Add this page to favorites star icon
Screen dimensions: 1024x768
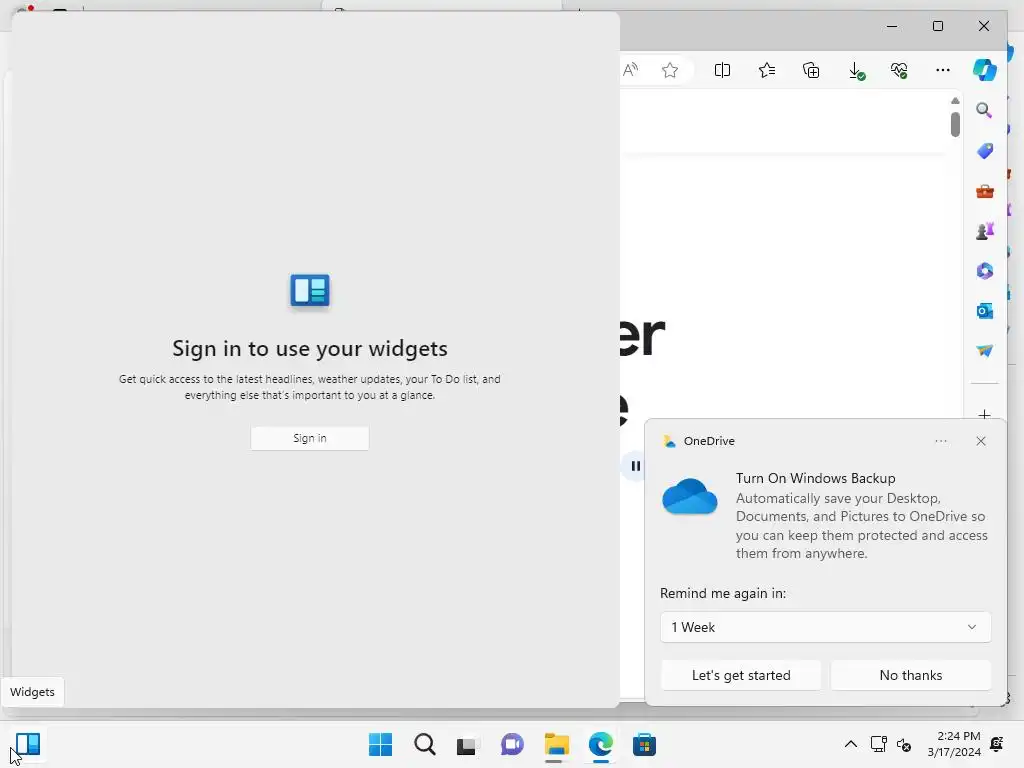click(669, 70)
